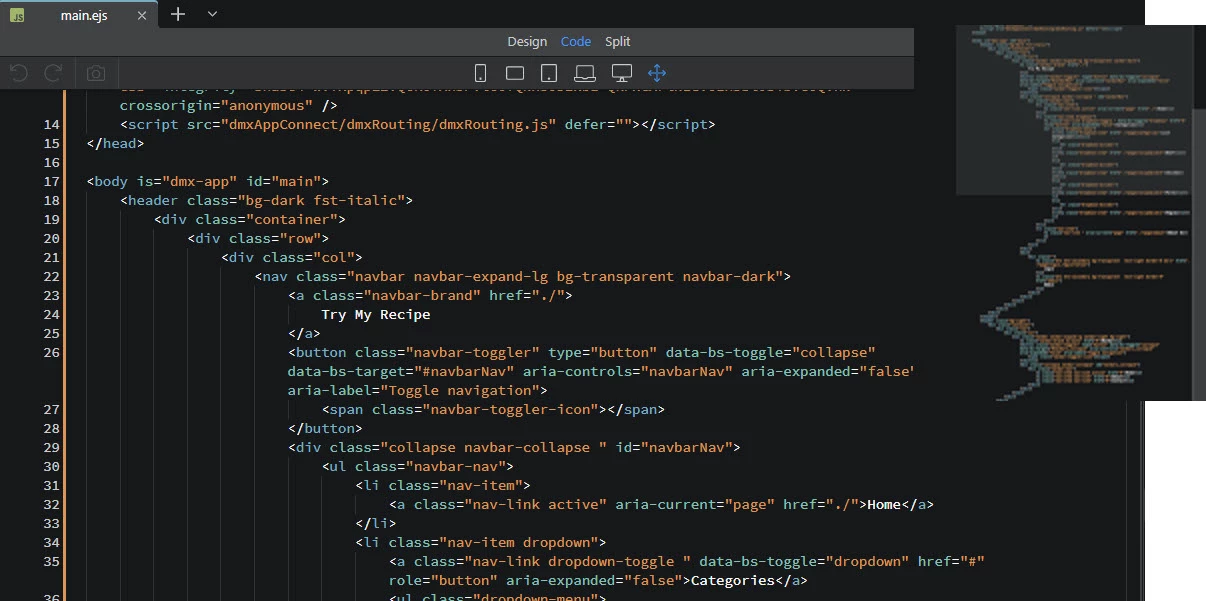Select the tablet viewport size

tap(549, 73)
